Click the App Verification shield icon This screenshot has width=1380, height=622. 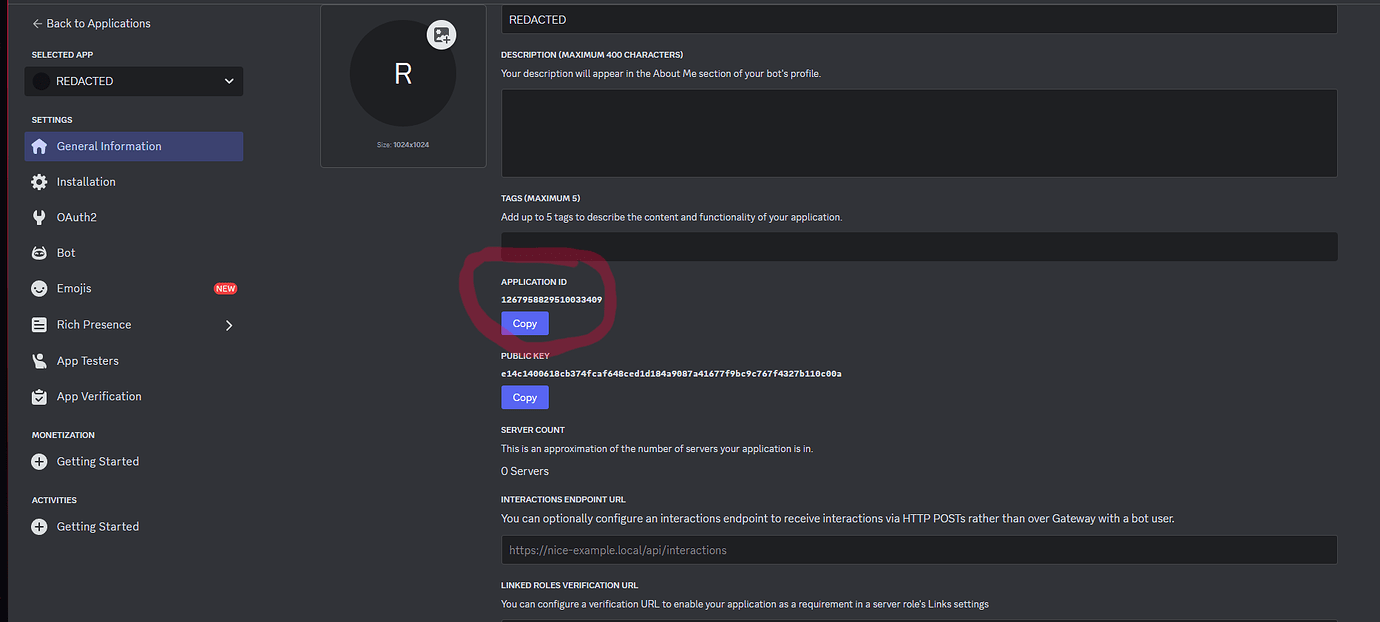38,396
